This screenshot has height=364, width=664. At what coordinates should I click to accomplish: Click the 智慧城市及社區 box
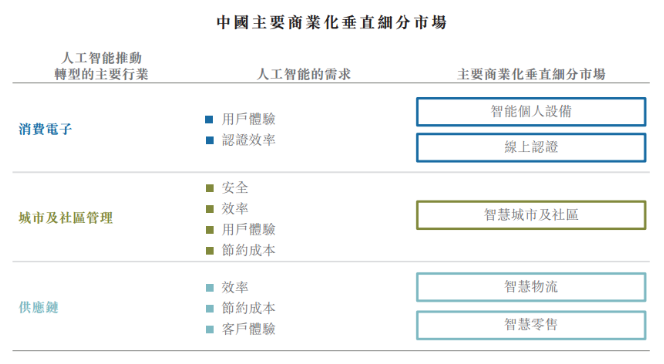coord(531,215)
